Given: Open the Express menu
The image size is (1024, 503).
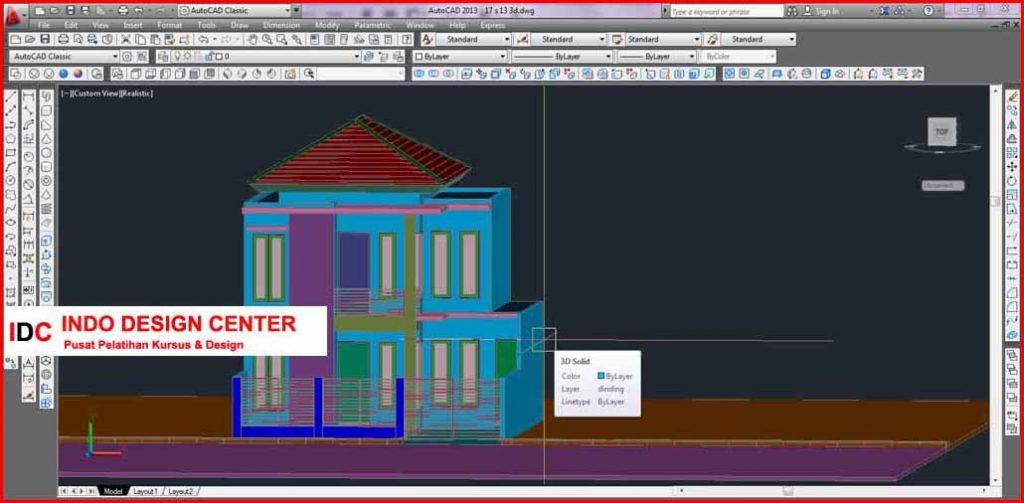Looking at the screenshot, I should 492,25.
